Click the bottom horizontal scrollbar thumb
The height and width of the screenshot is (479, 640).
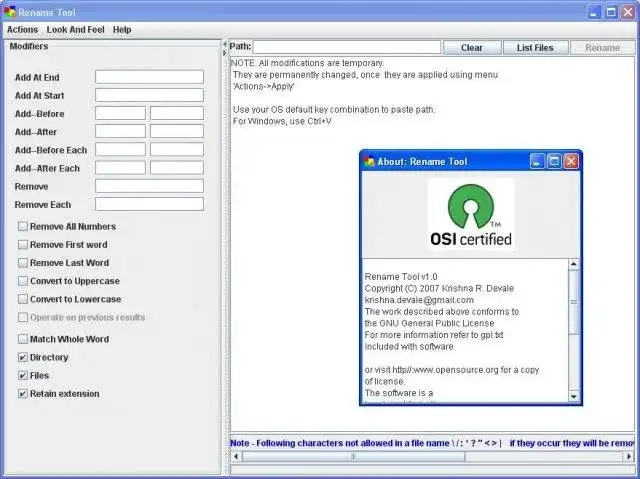tap(353, 457)
